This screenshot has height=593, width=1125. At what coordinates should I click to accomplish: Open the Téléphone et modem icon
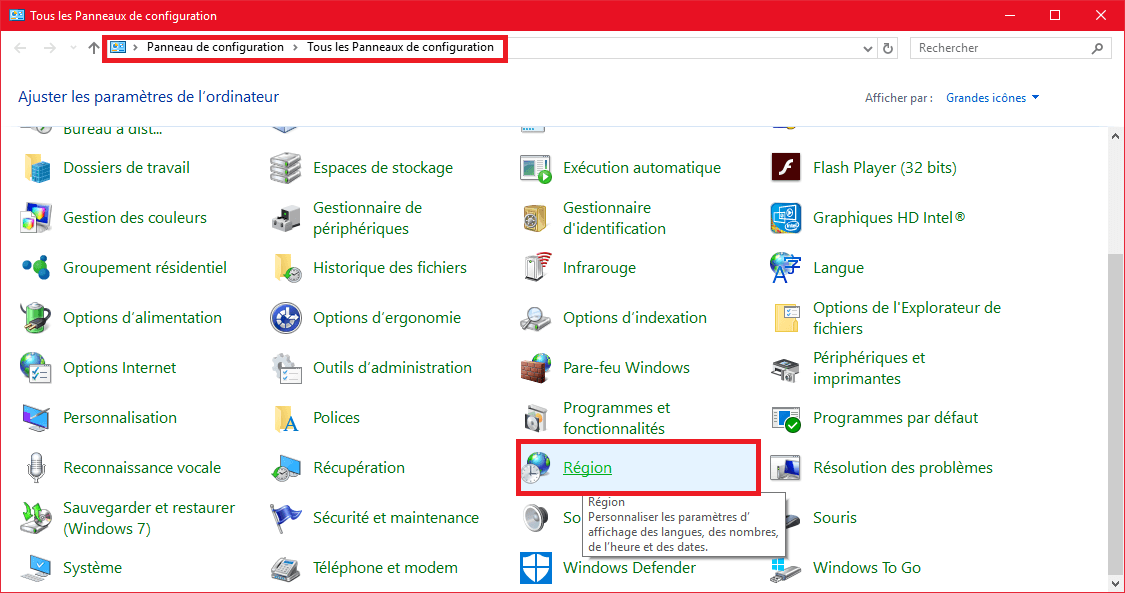(286, 568)
